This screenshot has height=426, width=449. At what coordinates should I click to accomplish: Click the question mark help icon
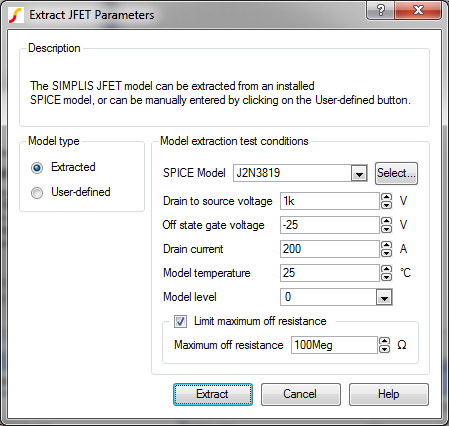point(381,10)
